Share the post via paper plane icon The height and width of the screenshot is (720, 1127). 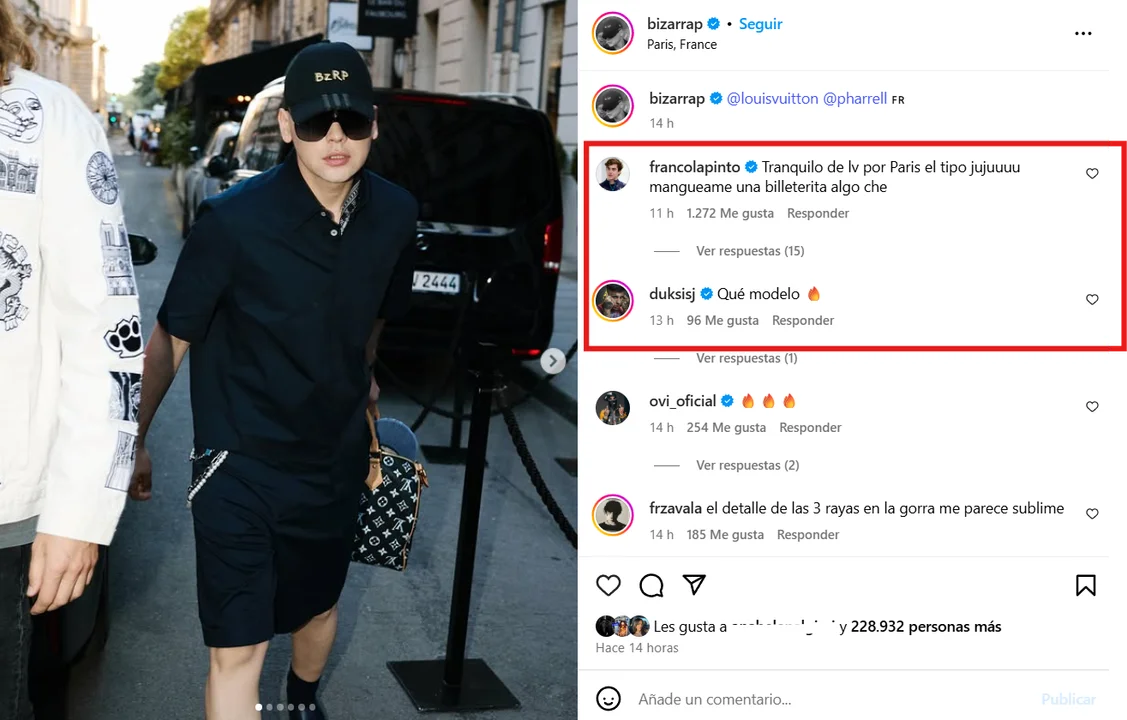pyautogui.click(x=694, y=585)
